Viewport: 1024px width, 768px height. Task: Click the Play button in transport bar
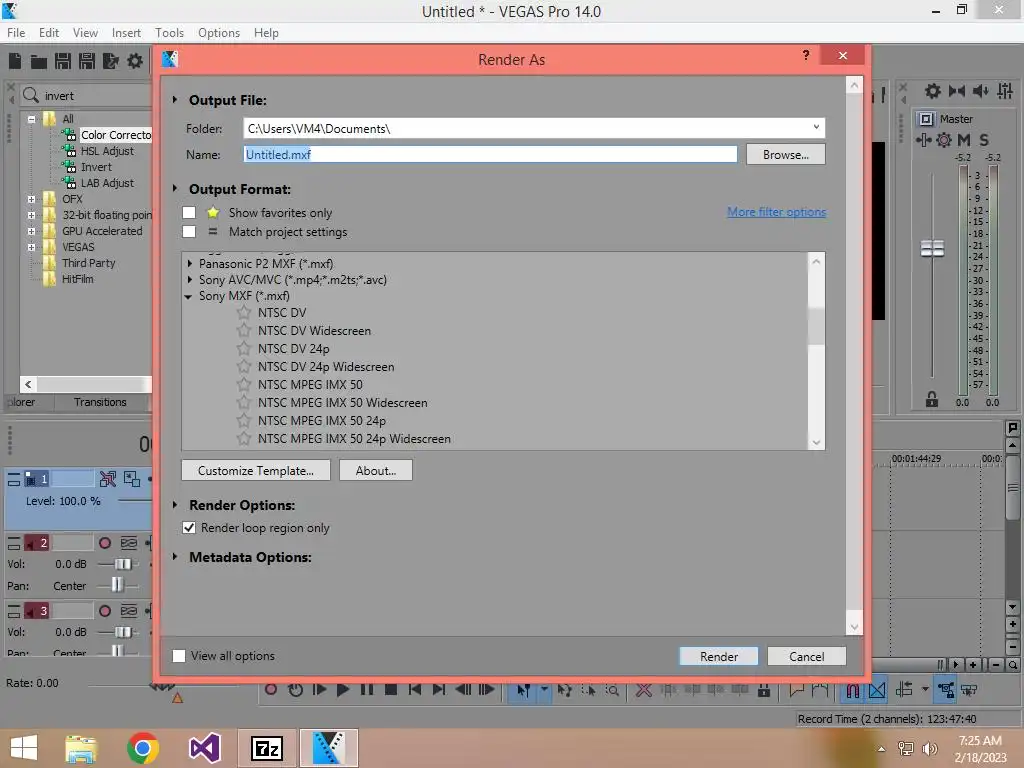click(x=343, y=690)
